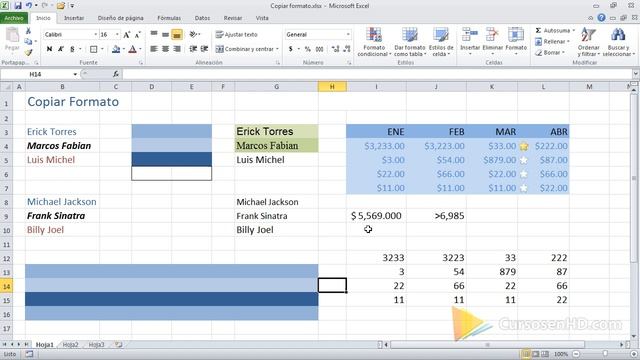Click the Undo arrow icon
The width and height of the screenshot is (640, 360).
point(29,6)
